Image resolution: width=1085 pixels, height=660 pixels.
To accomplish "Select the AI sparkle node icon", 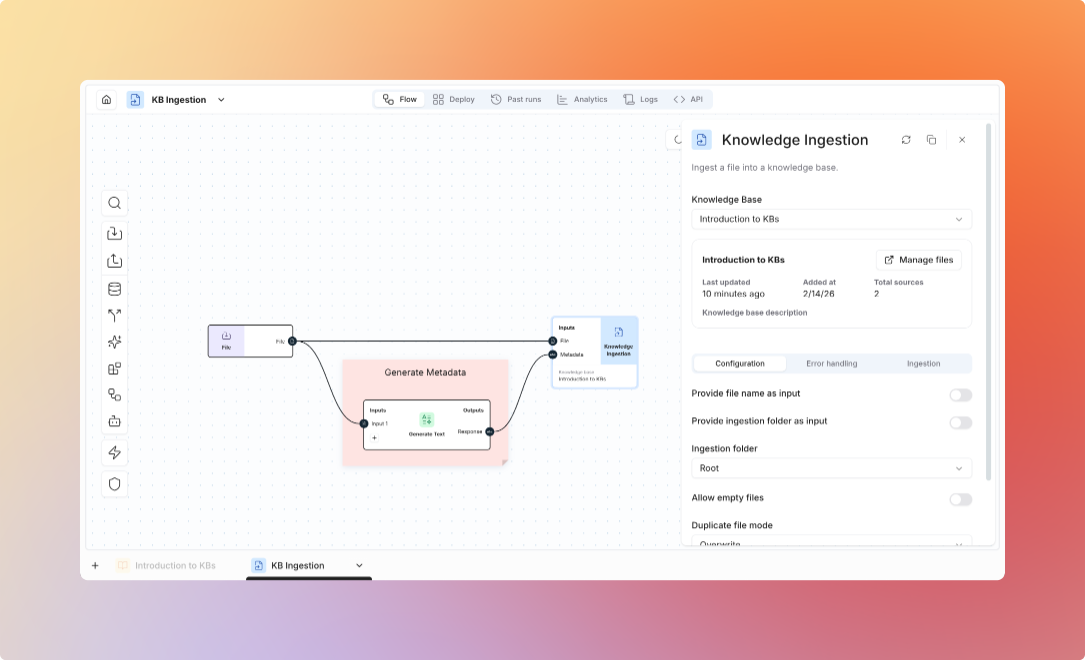I will (114, 341).
